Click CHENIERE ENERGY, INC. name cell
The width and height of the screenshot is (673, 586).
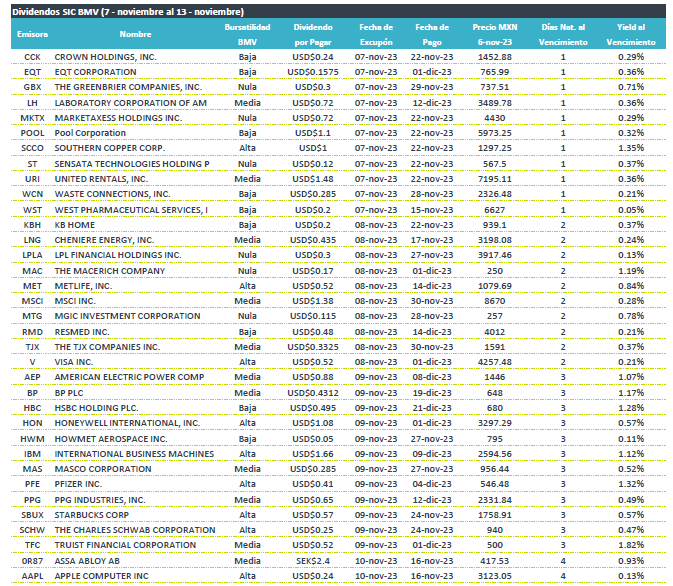click(x=104, y=240)
